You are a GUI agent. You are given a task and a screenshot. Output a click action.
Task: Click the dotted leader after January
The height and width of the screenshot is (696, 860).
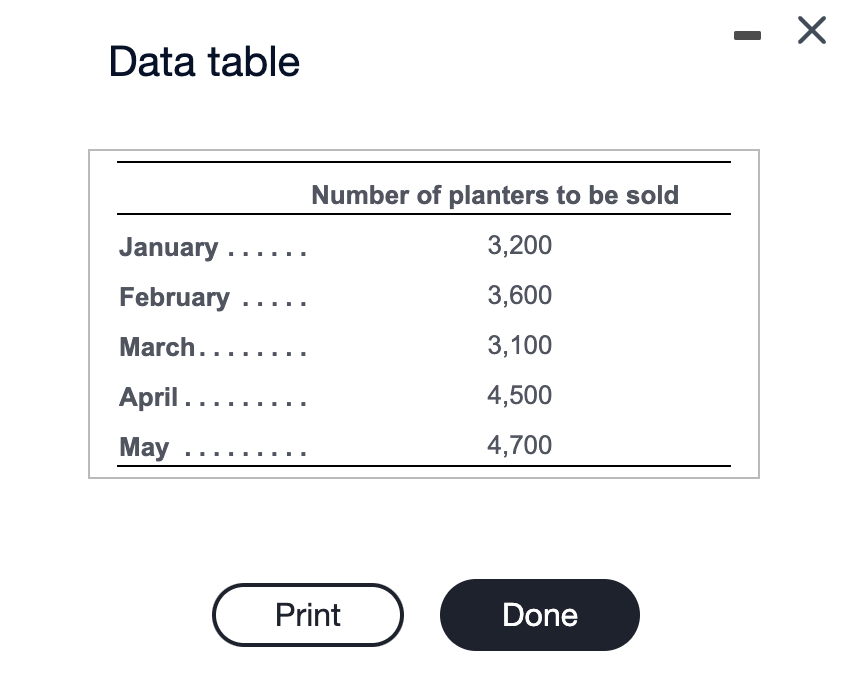click(x=267, y=254)
